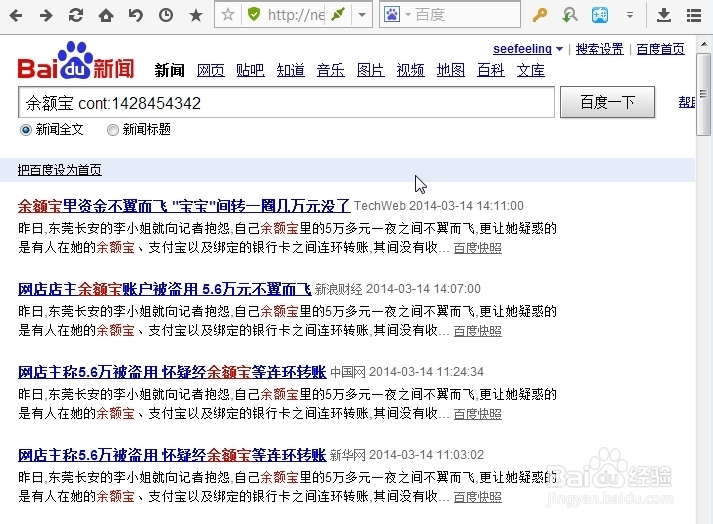This screenshot has width=713, height=524.
Task: Click the golden key password icon
Action: point(540,15)
